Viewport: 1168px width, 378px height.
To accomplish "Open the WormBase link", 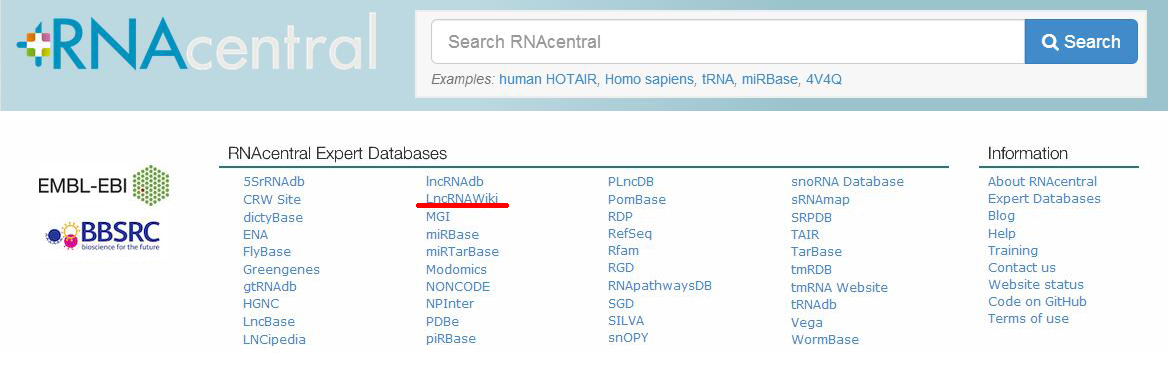I will pos(825,339).
